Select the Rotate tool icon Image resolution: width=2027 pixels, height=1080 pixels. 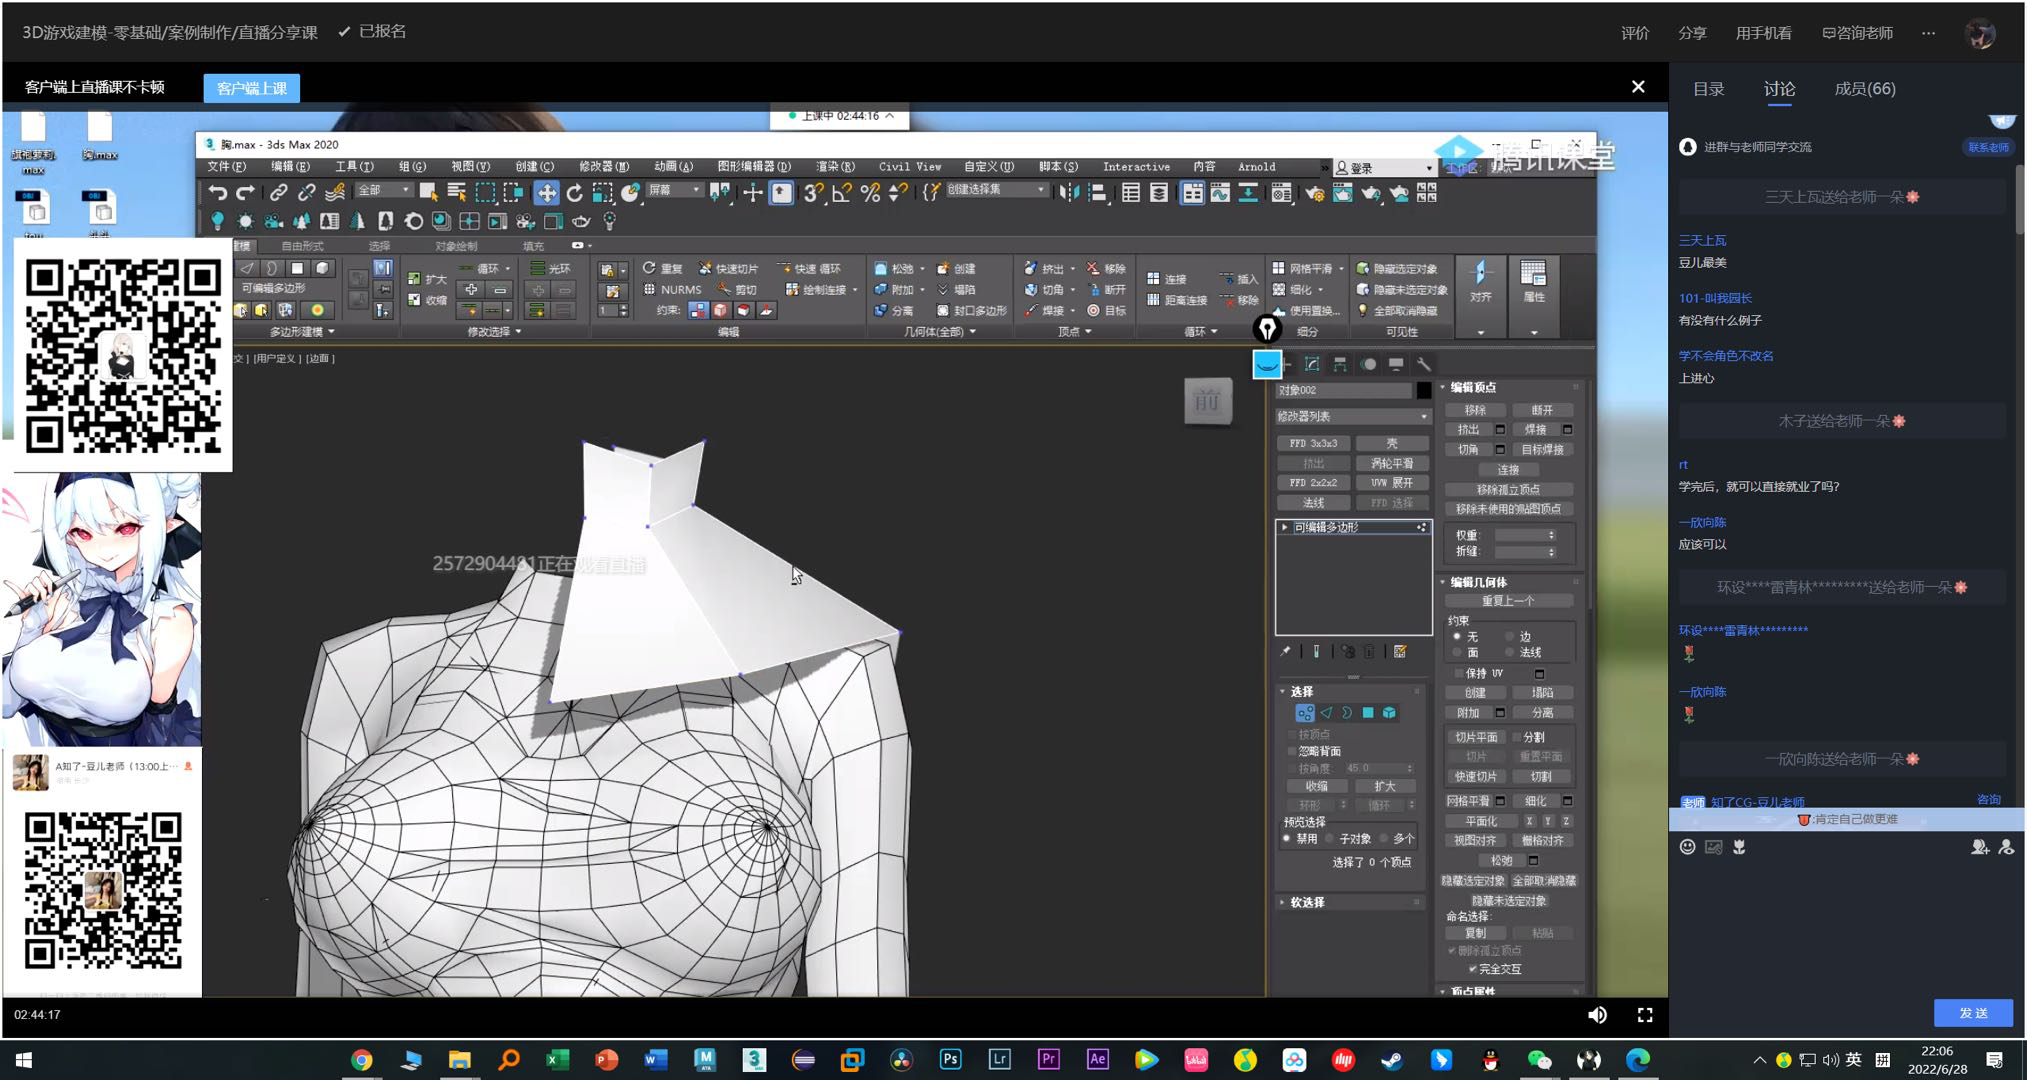coord(574,193)
